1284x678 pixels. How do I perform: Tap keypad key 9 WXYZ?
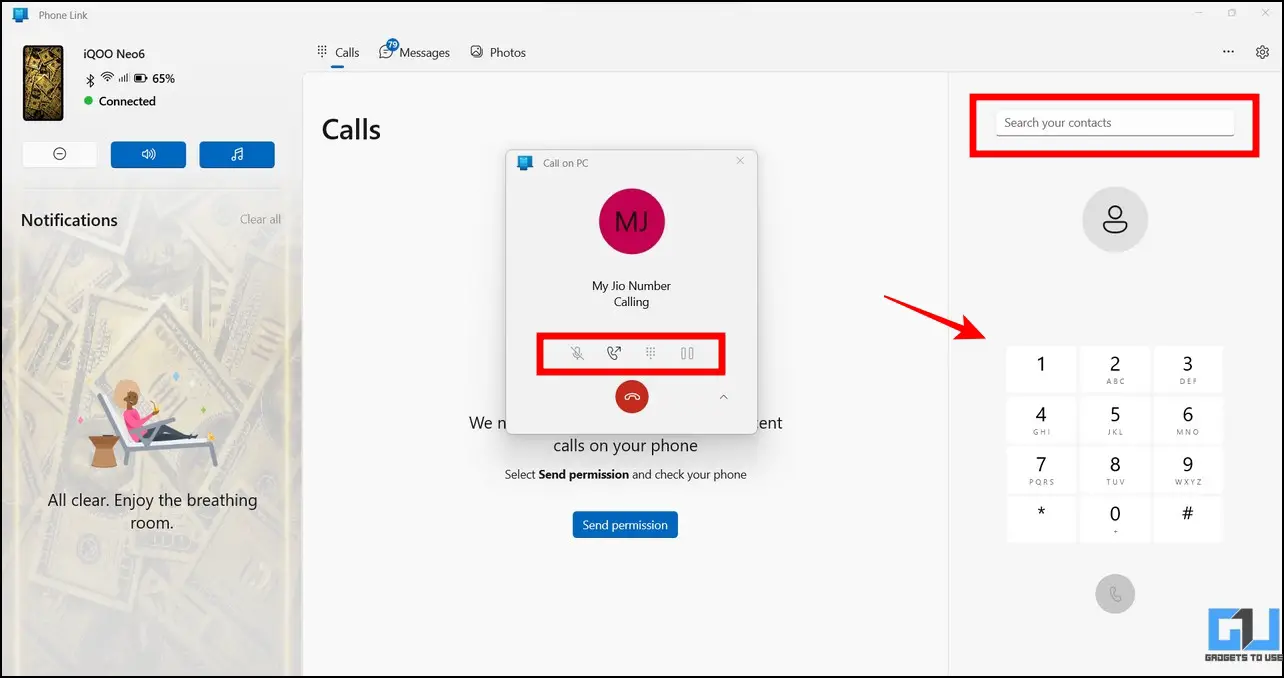(1188, 469)
